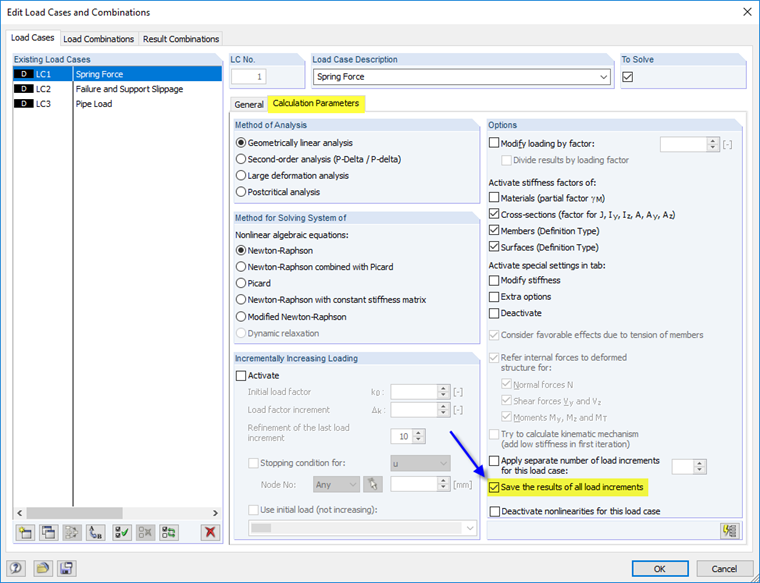Select LC1 Spring Force row
The height and width of the screenshot is (583, 760).
point(117,74)
